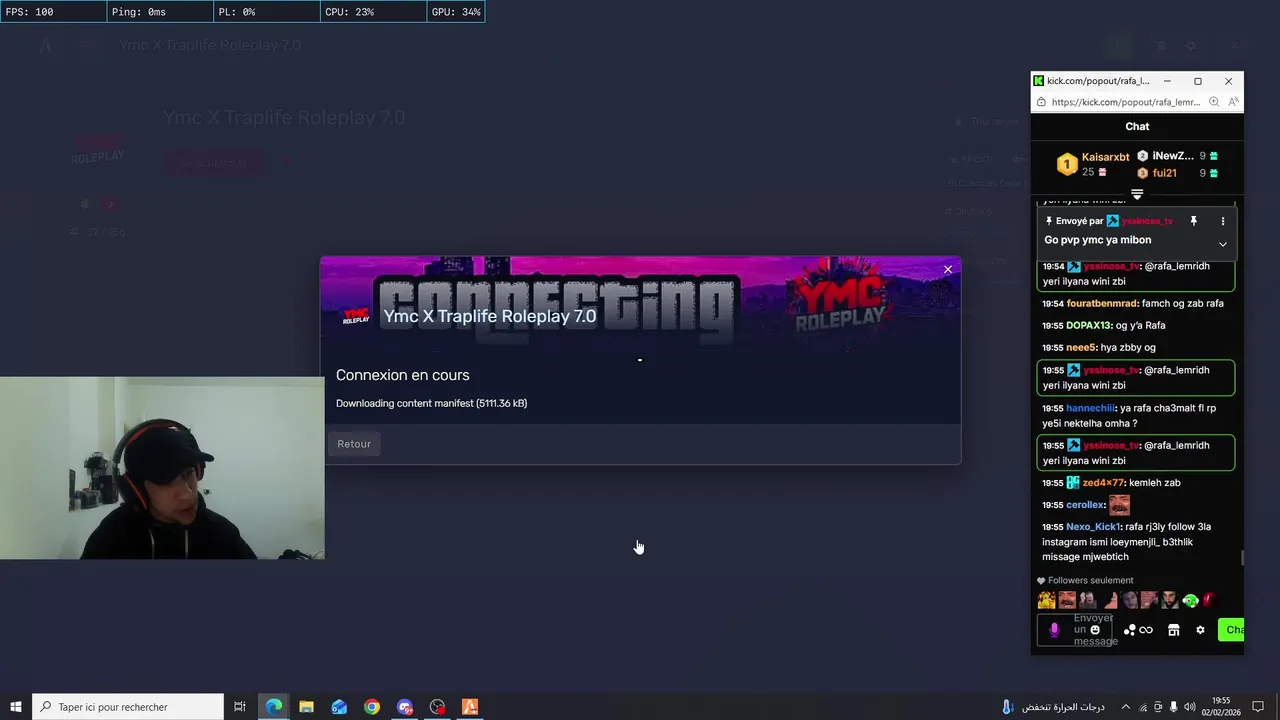Collapse the gifter leaderboard with the arrow handle
1280x720 pixels.
(x=1137, y=194)
